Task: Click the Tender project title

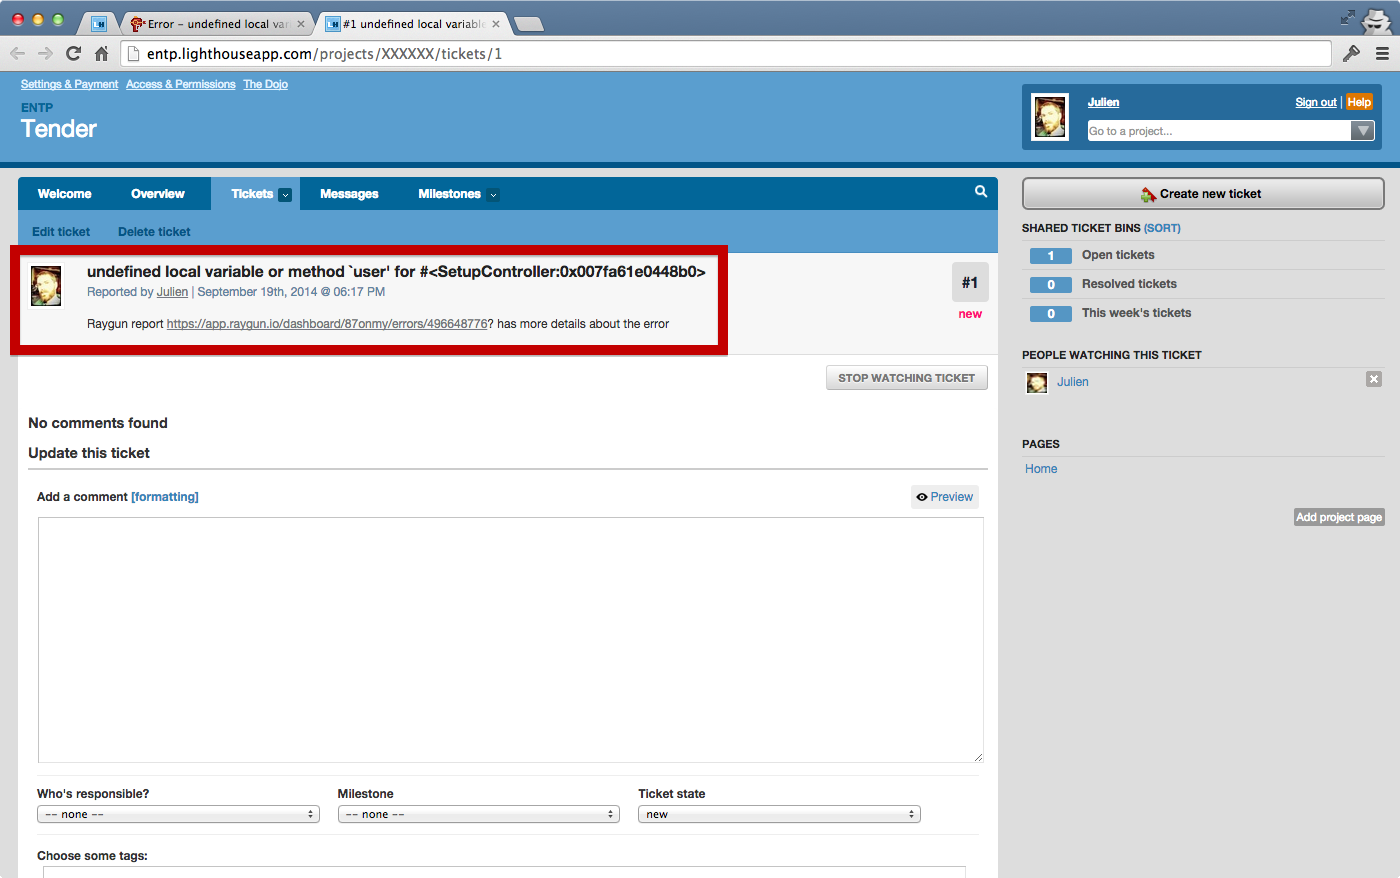Action: pos(59,129)
